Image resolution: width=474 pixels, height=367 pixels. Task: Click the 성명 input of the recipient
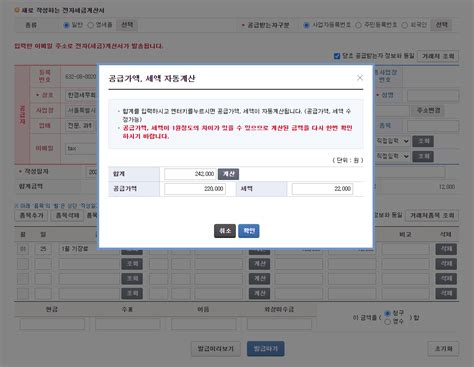pyautogui.click(x=433, y=96)
